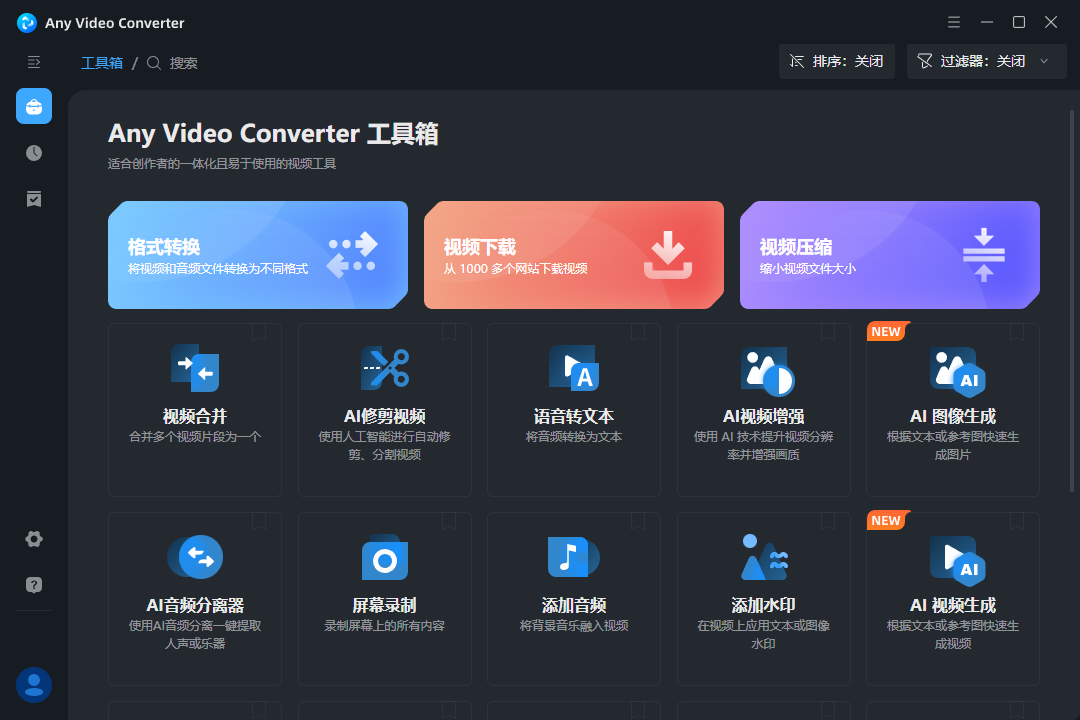This screenshot has width=1080, height=720.
Task: Open the hamburger menu in title bar
Action: click(954, 22)
